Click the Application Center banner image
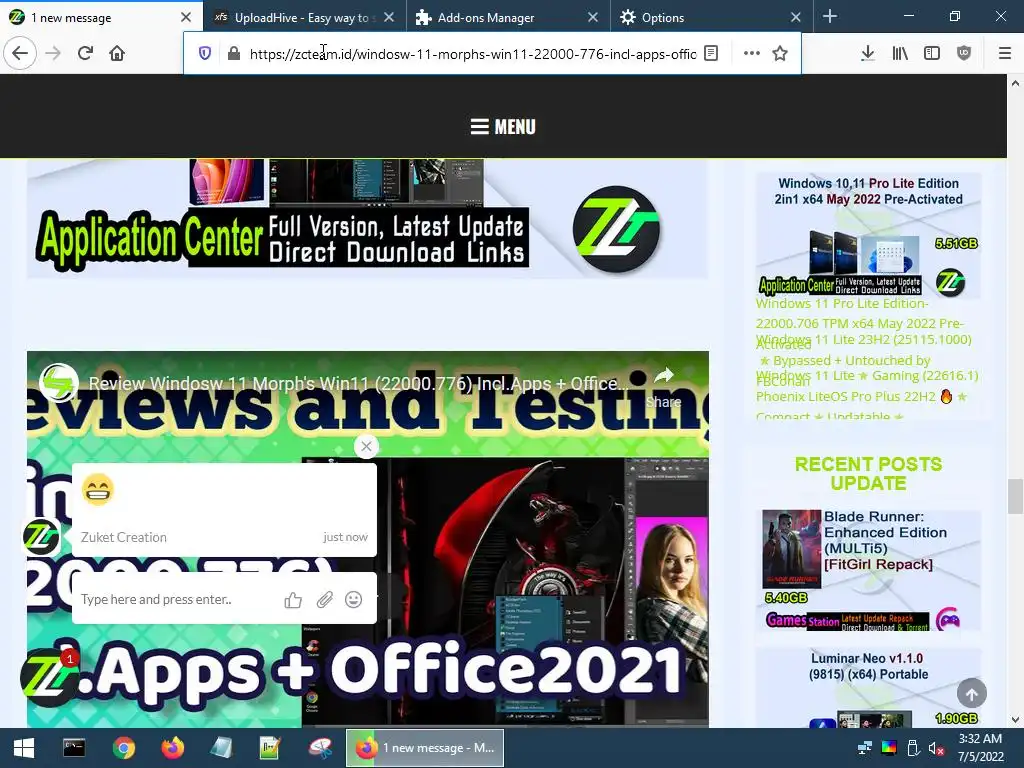 (367, 219)
